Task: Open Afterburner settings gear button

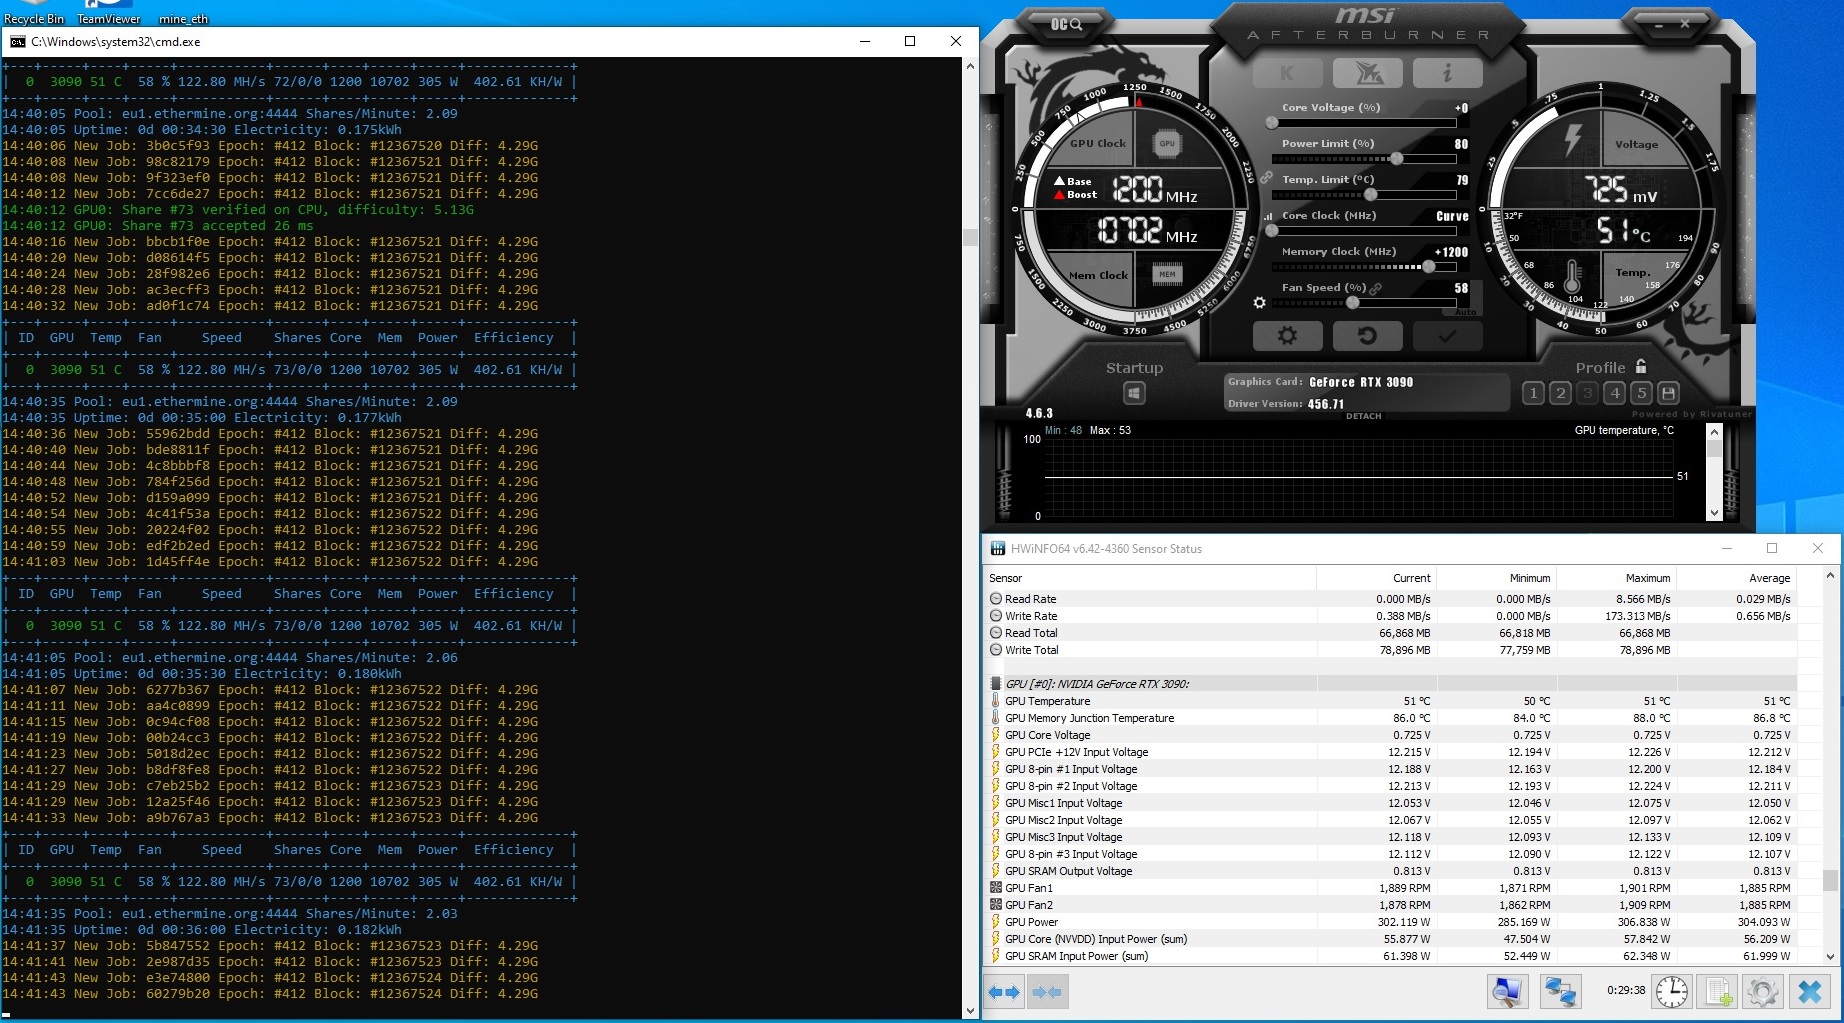Action: coord(1287,336)
